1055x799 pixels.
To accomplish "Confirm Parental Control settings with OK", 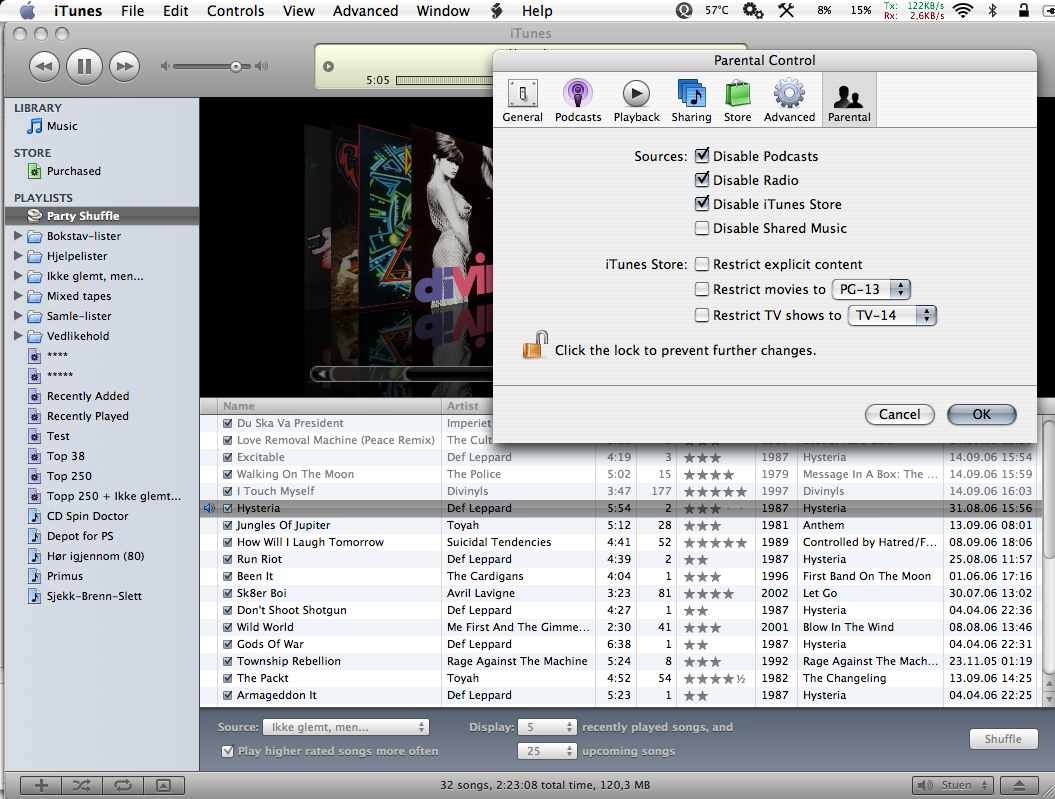I will [x=982, y=414].
